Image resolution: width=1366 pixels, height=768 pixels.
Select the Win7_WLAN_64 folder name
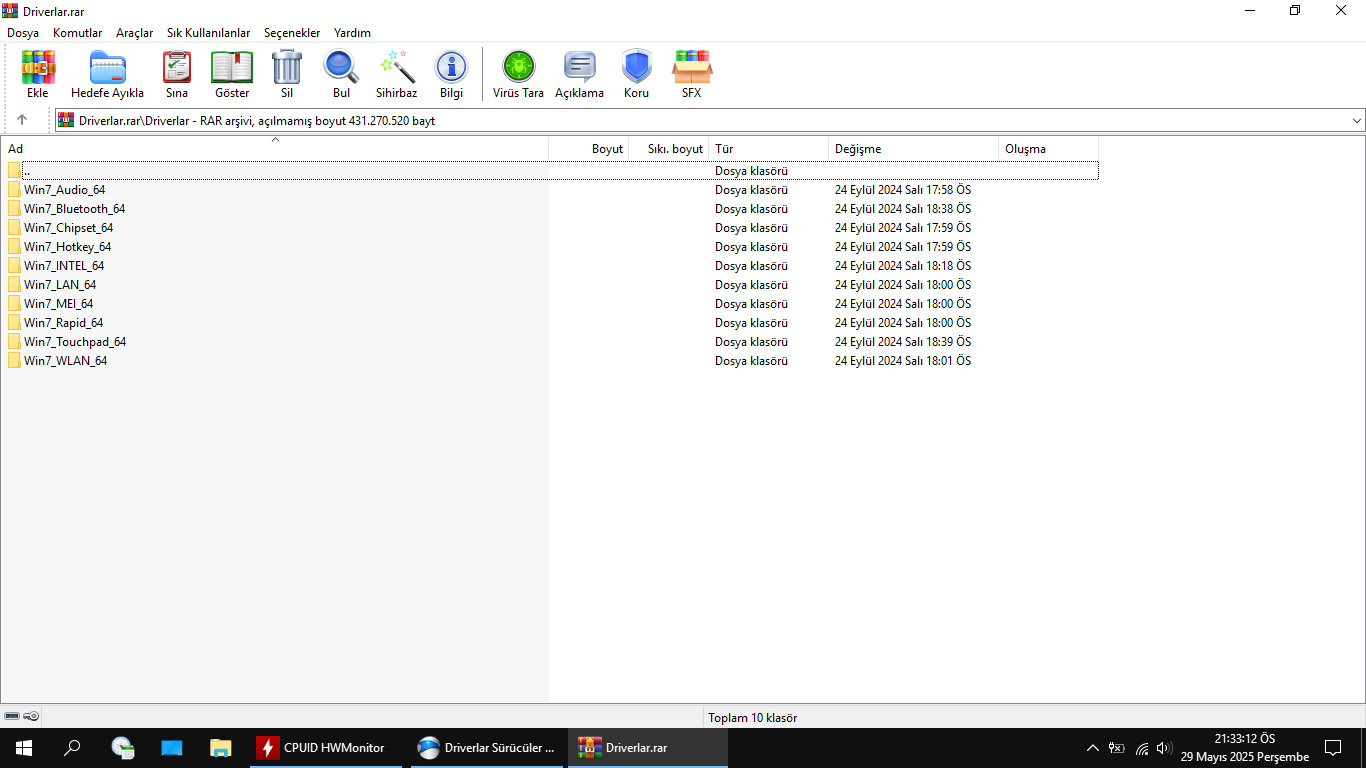(x=66, y=361)
